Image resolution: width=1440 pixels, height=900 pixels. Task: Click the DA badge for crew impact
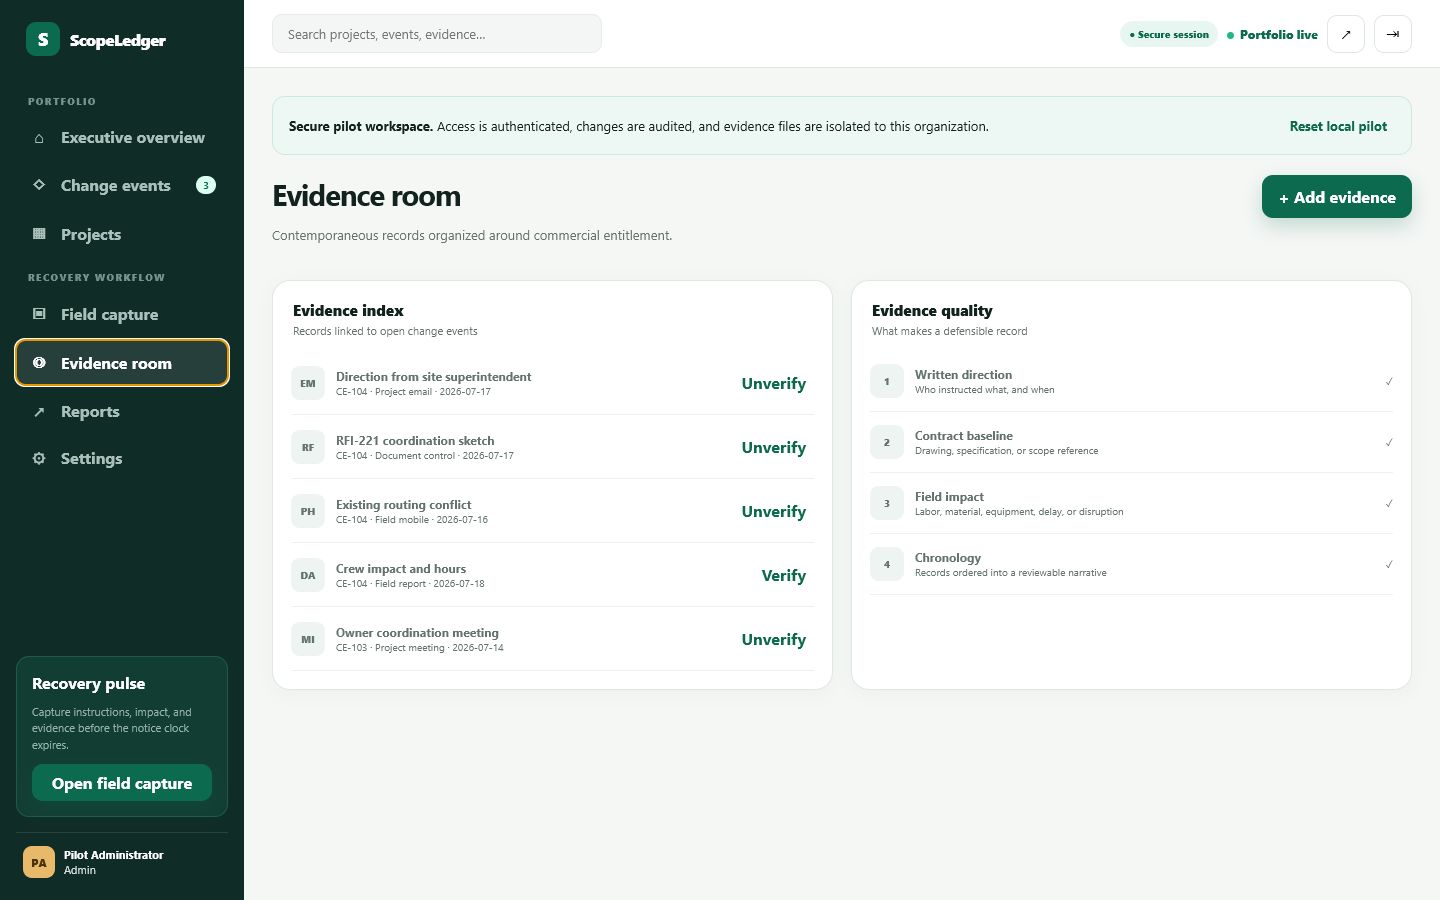[x=308, y=575]
